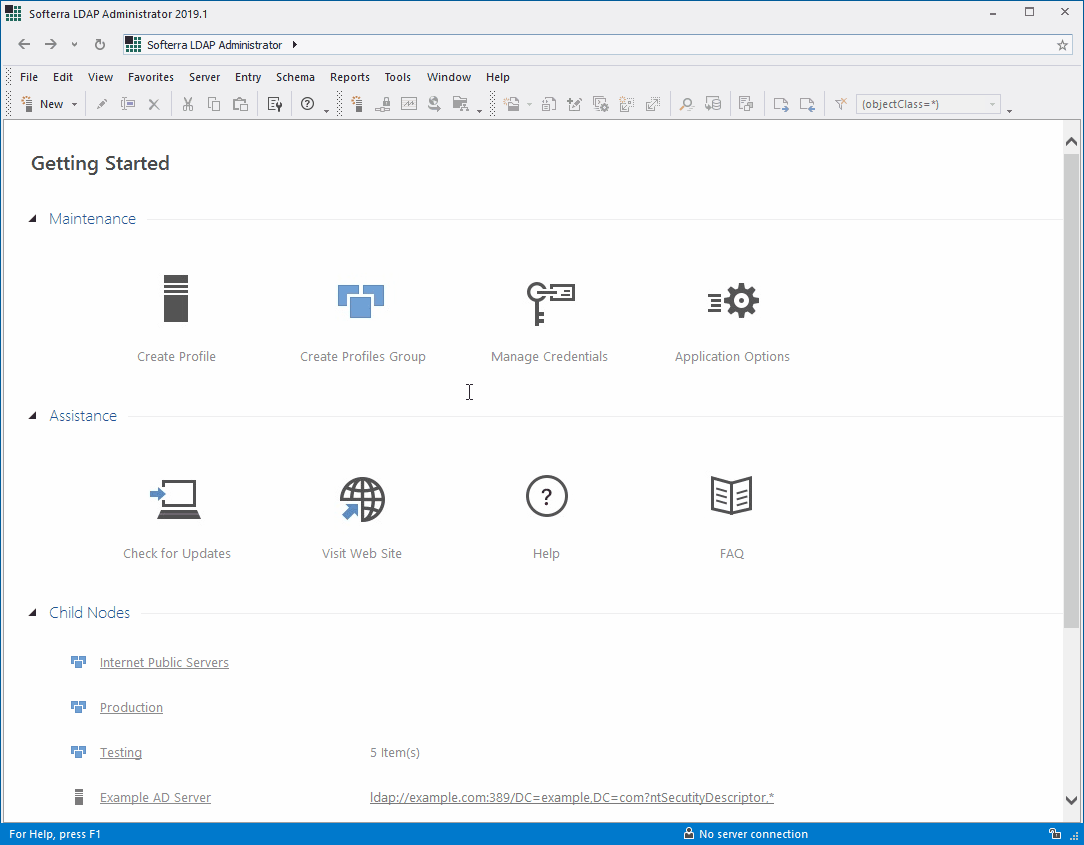Open the objectClass filter combo box

tap(928, 104)
